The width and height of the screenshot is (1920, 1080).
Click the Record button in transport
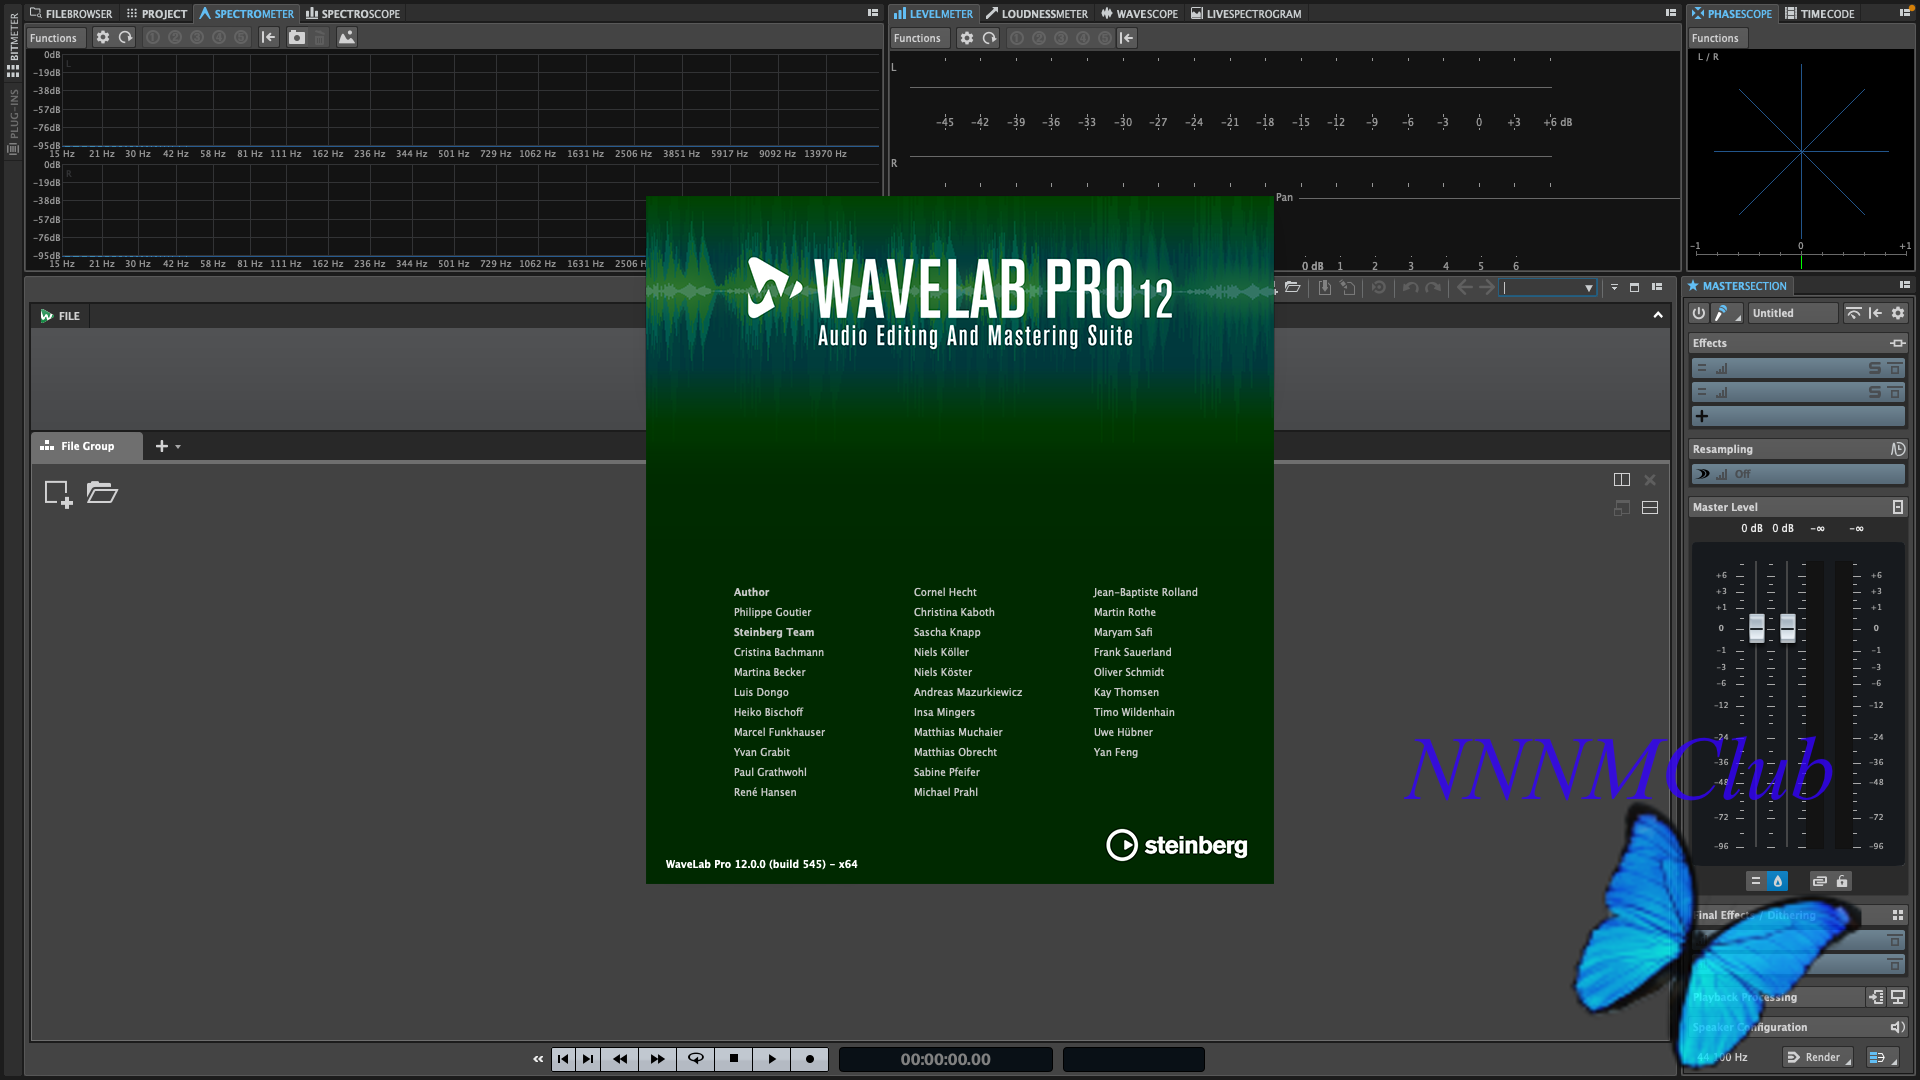pyautogui.click(x=810, y=1059)
